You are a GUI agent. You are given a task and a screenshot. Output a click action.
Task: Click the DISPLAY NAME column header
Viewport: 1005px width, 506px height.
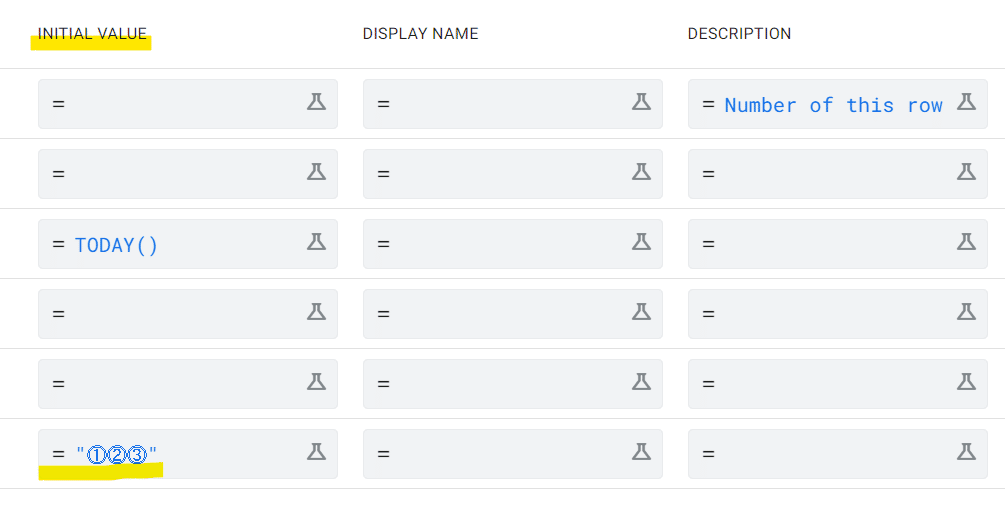tap(420, 34)
